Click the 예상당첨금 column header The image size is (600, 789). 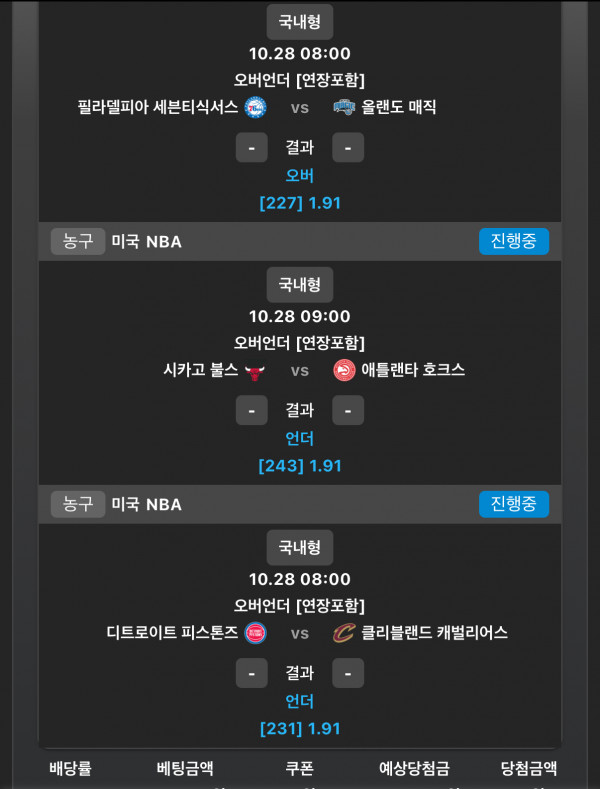click(x=414, y=768)
